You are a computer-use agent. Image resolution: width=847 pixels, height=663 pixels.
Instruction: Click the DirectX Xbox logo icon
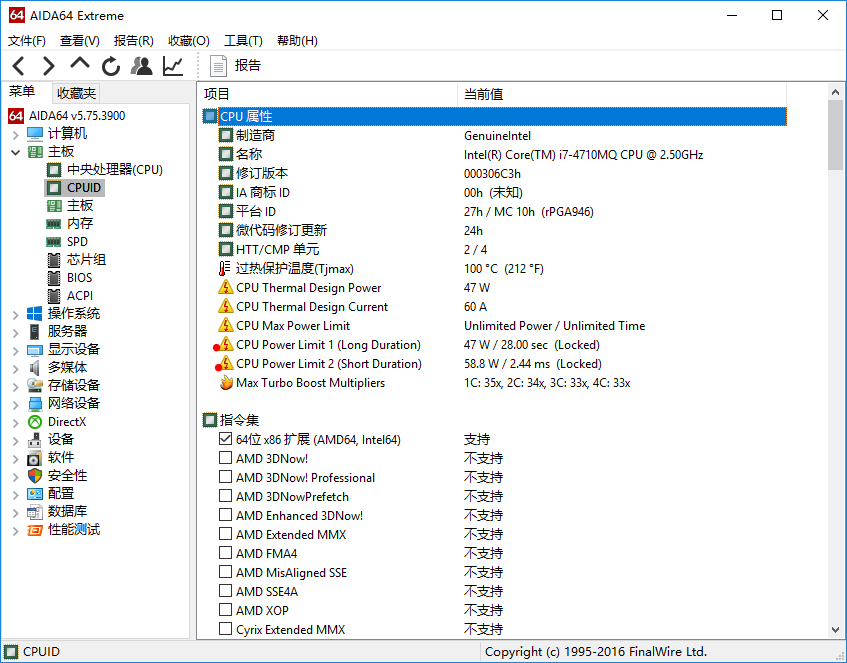35,421
